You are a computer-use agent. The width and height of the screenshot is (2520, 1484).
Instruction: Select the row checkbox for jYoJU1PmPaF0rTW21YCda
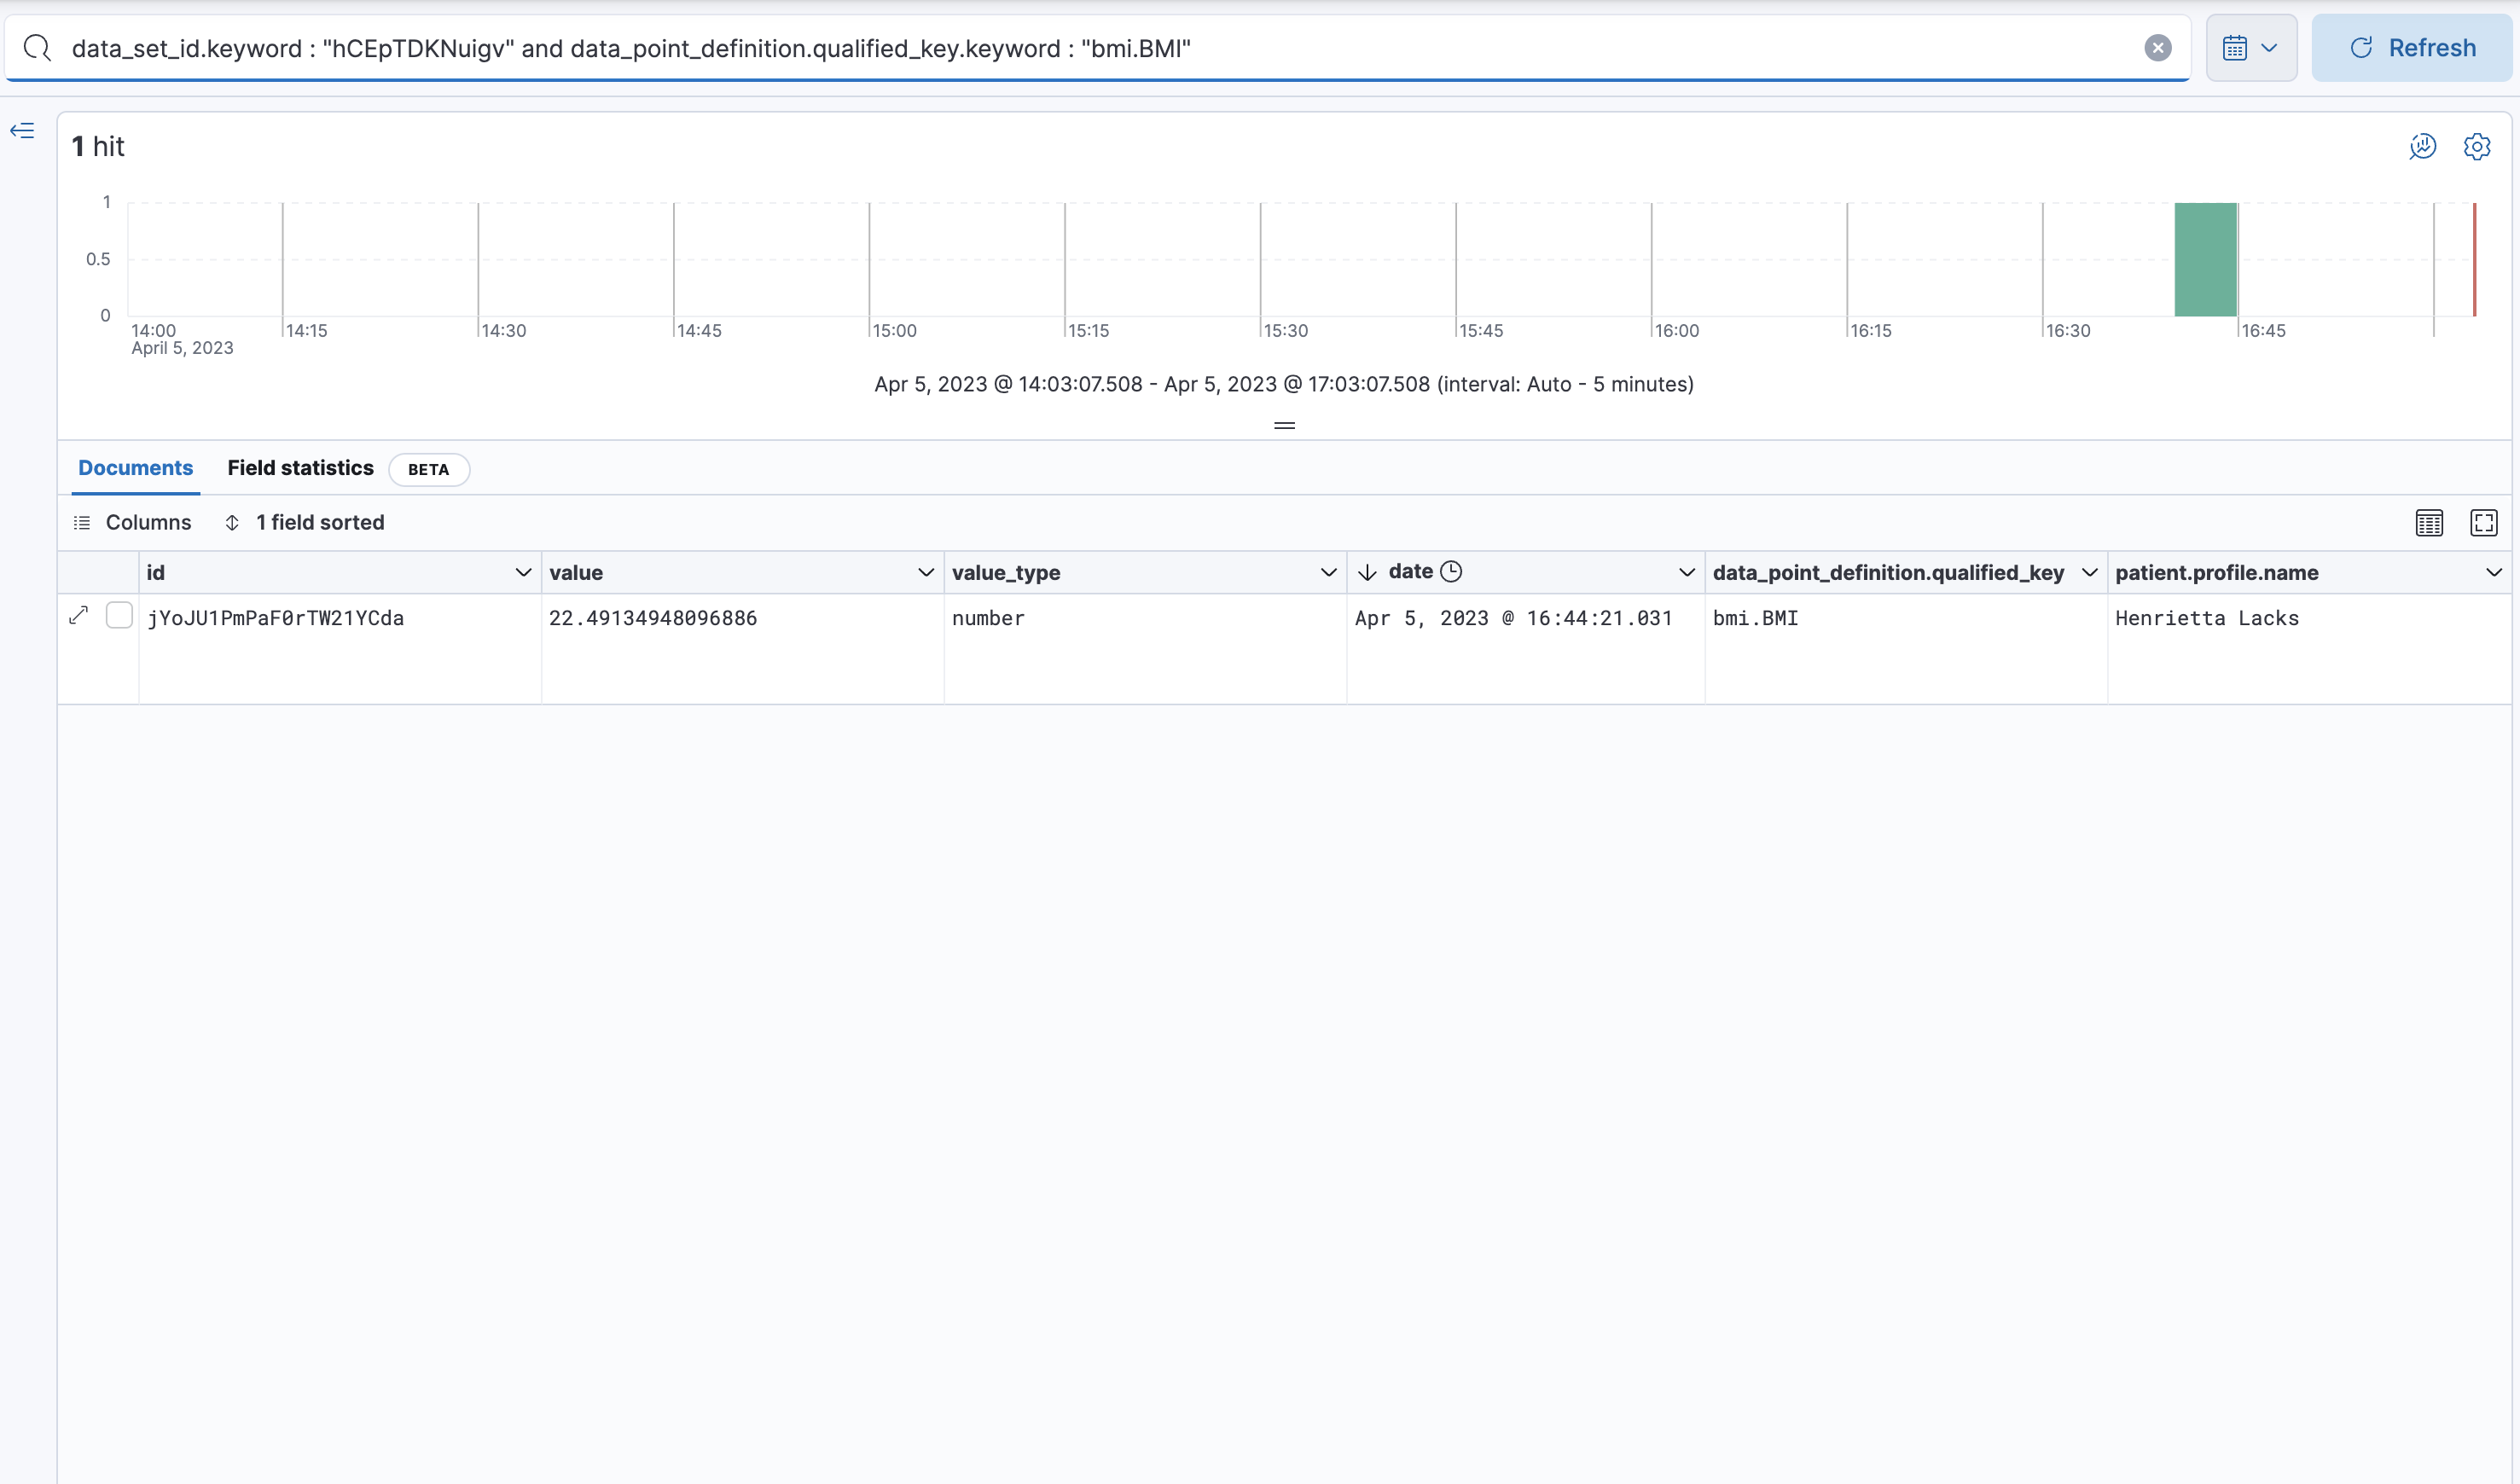119,615
